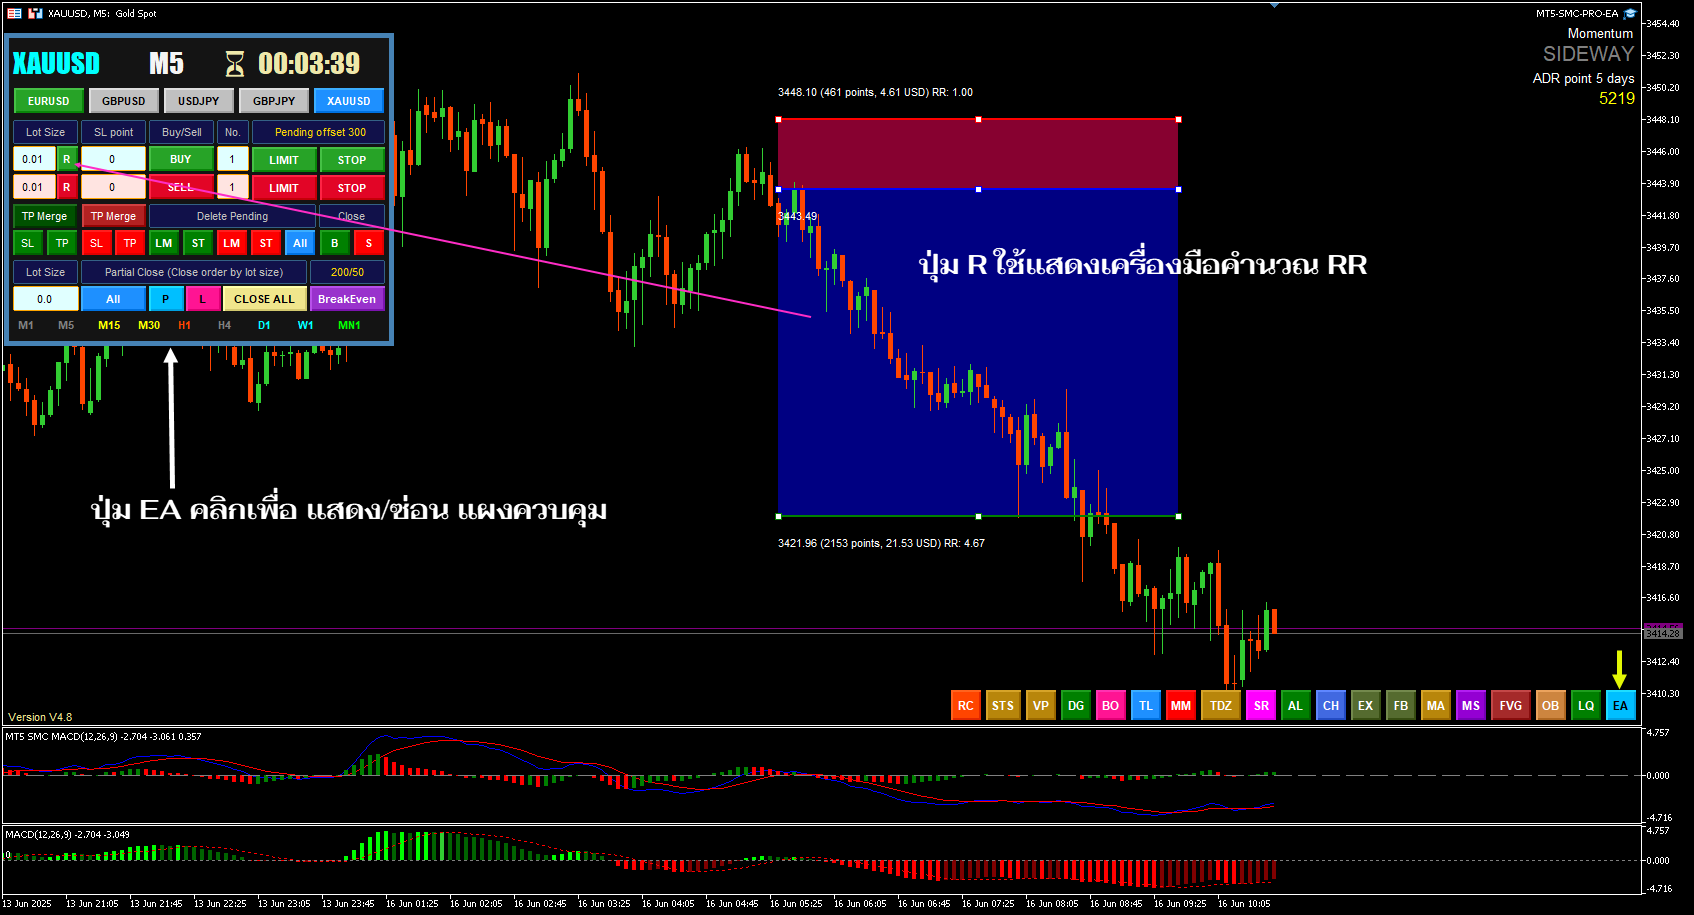
Task: Click the Partial Close lot size field
Action: (45, 299)
